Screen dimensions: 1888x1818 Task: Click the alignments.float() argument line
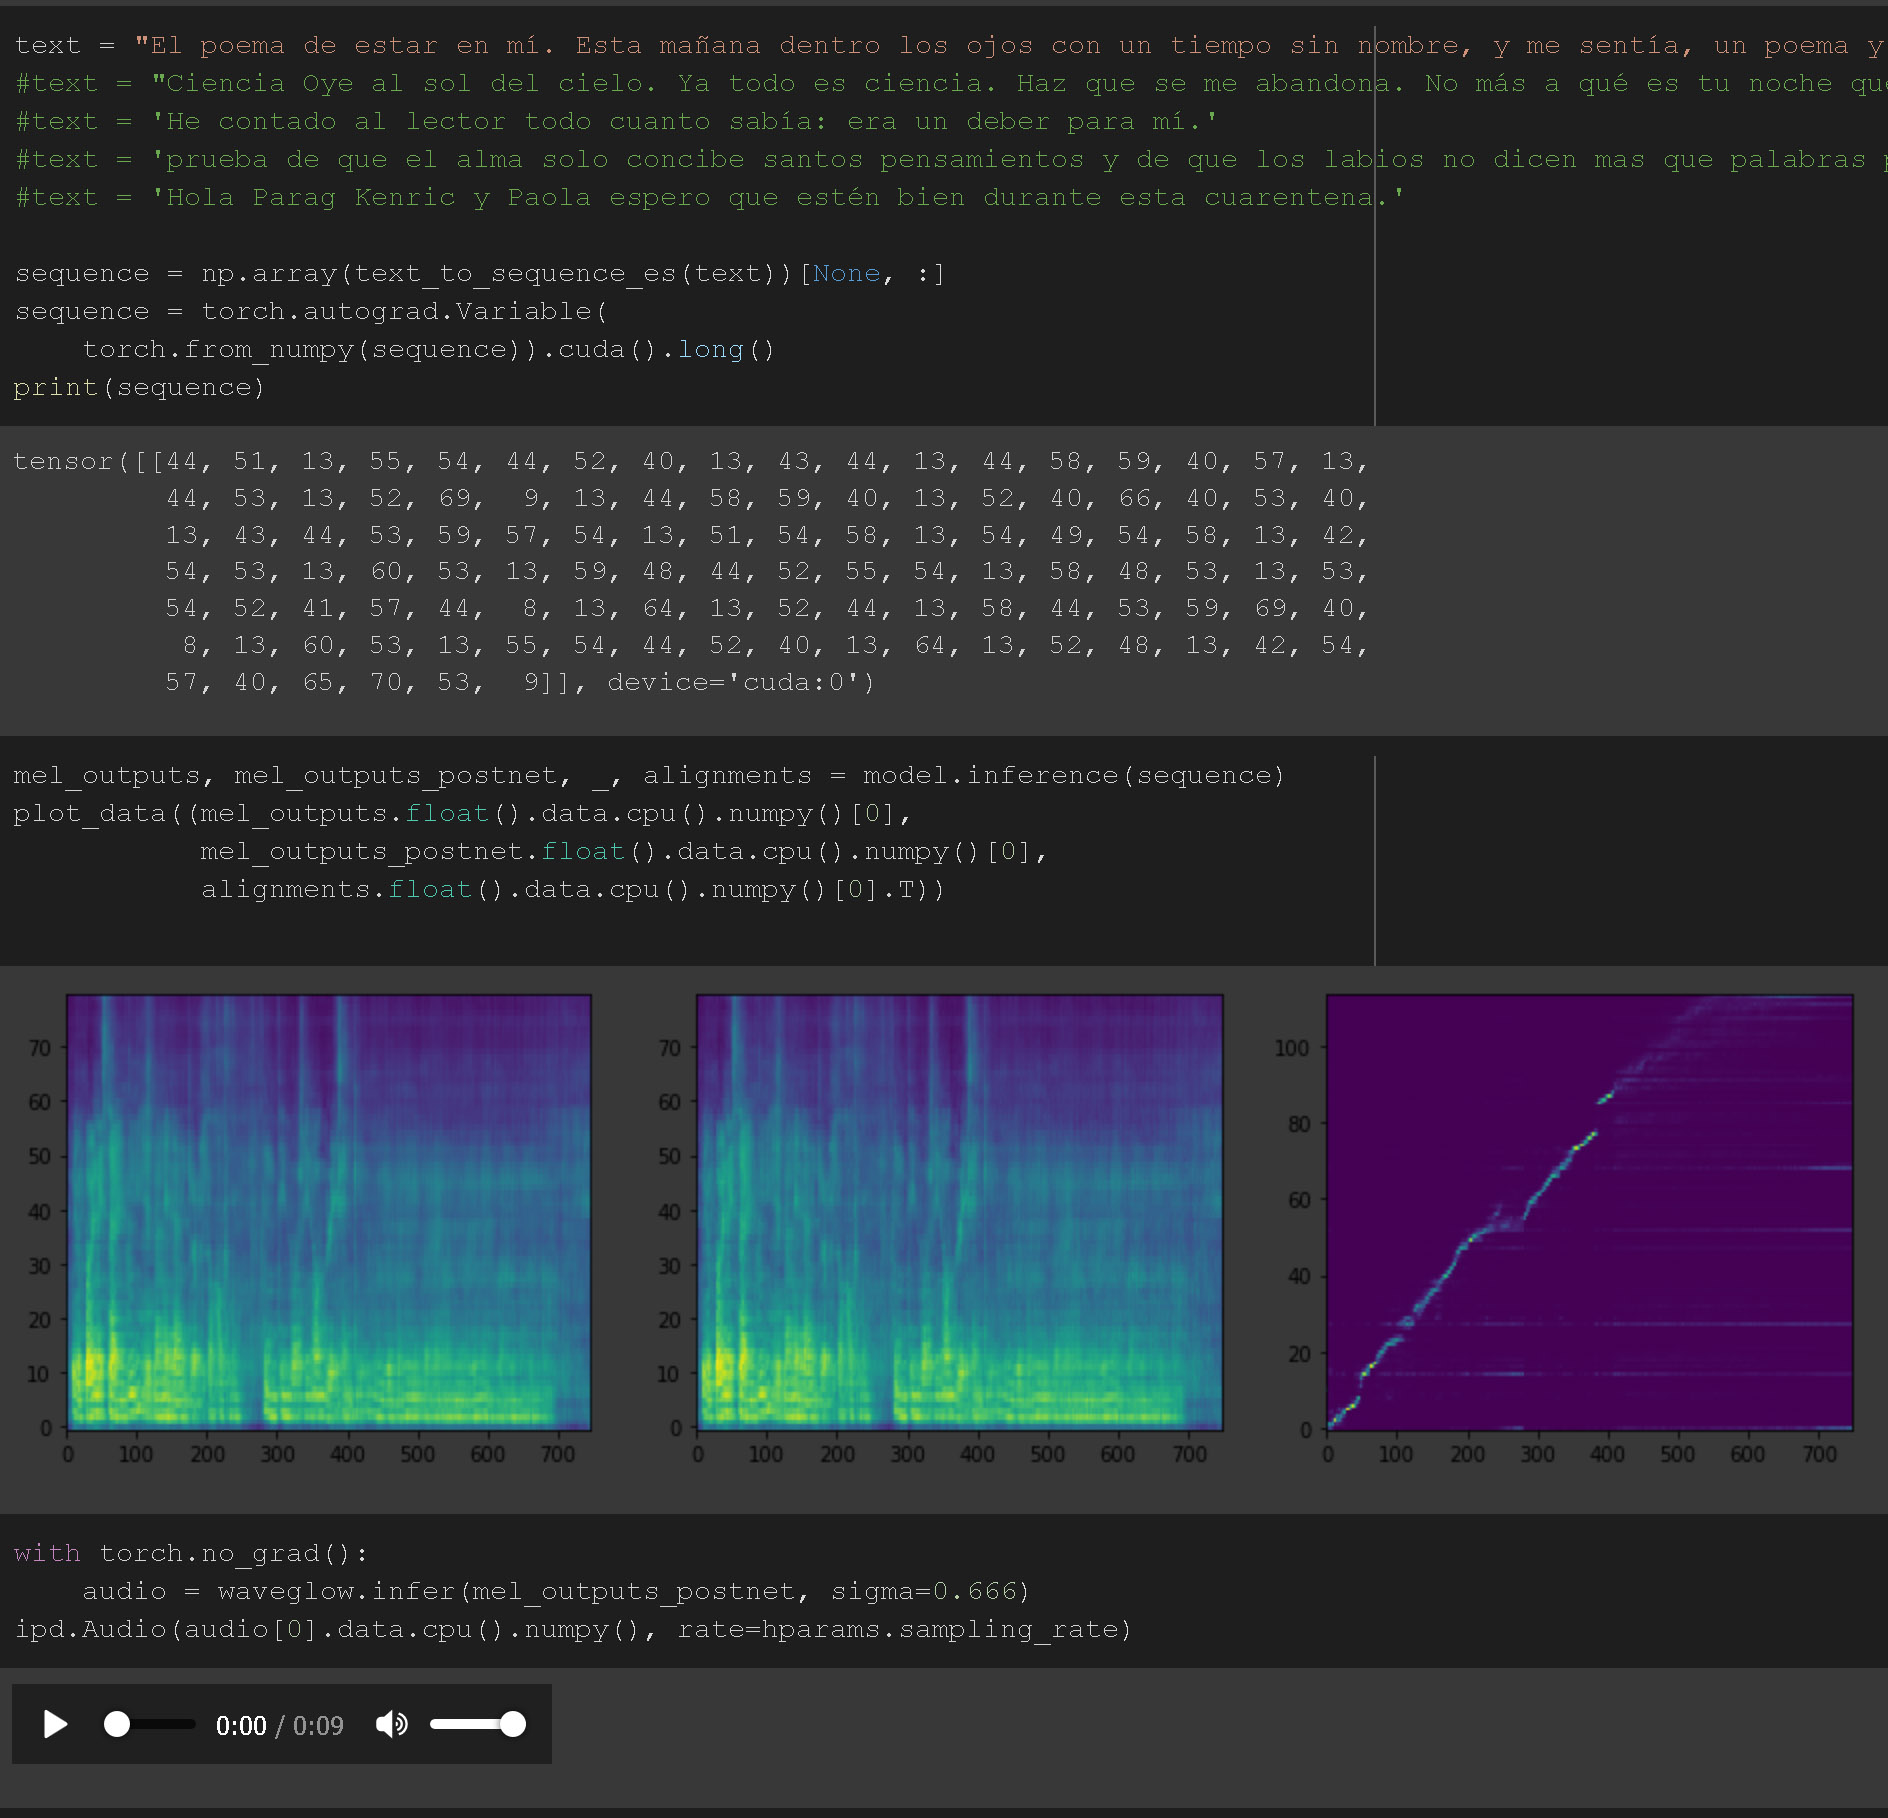click(x=573, y=890)
